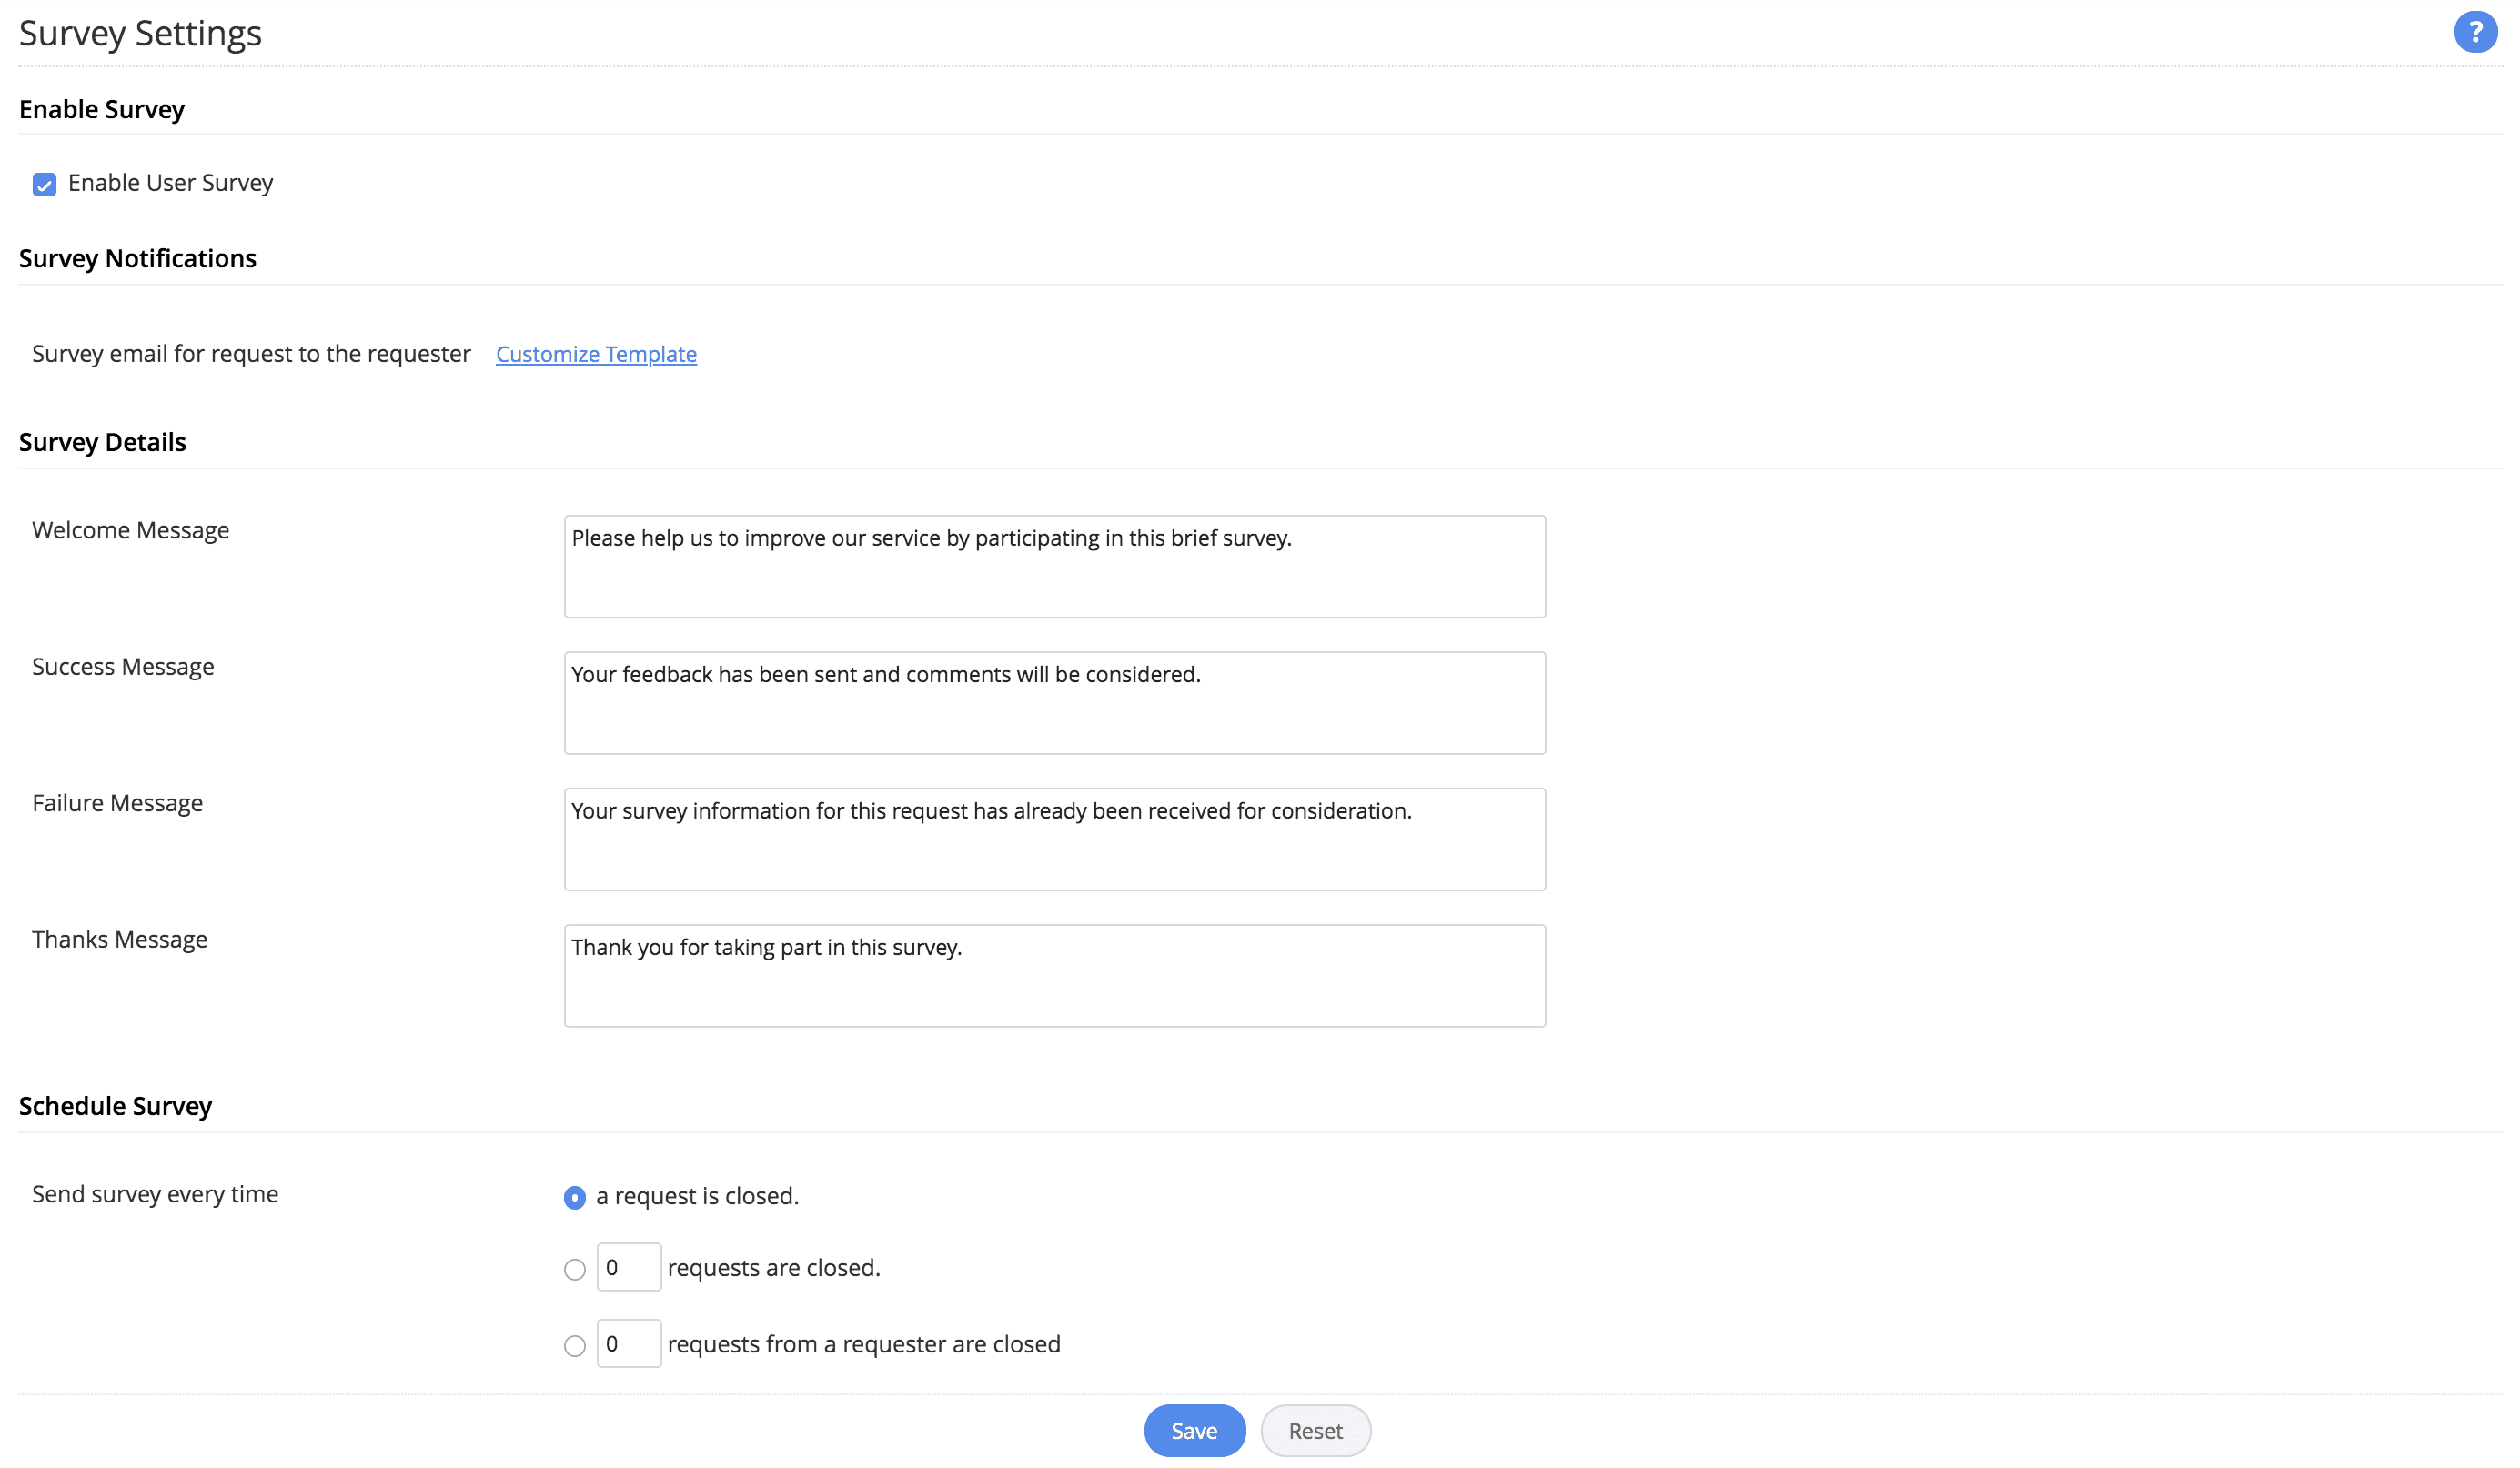The height and width of the screenshot is (1468, 2520).
Task: Click inside the Failure Message text box
Action: click(1054, 840)
